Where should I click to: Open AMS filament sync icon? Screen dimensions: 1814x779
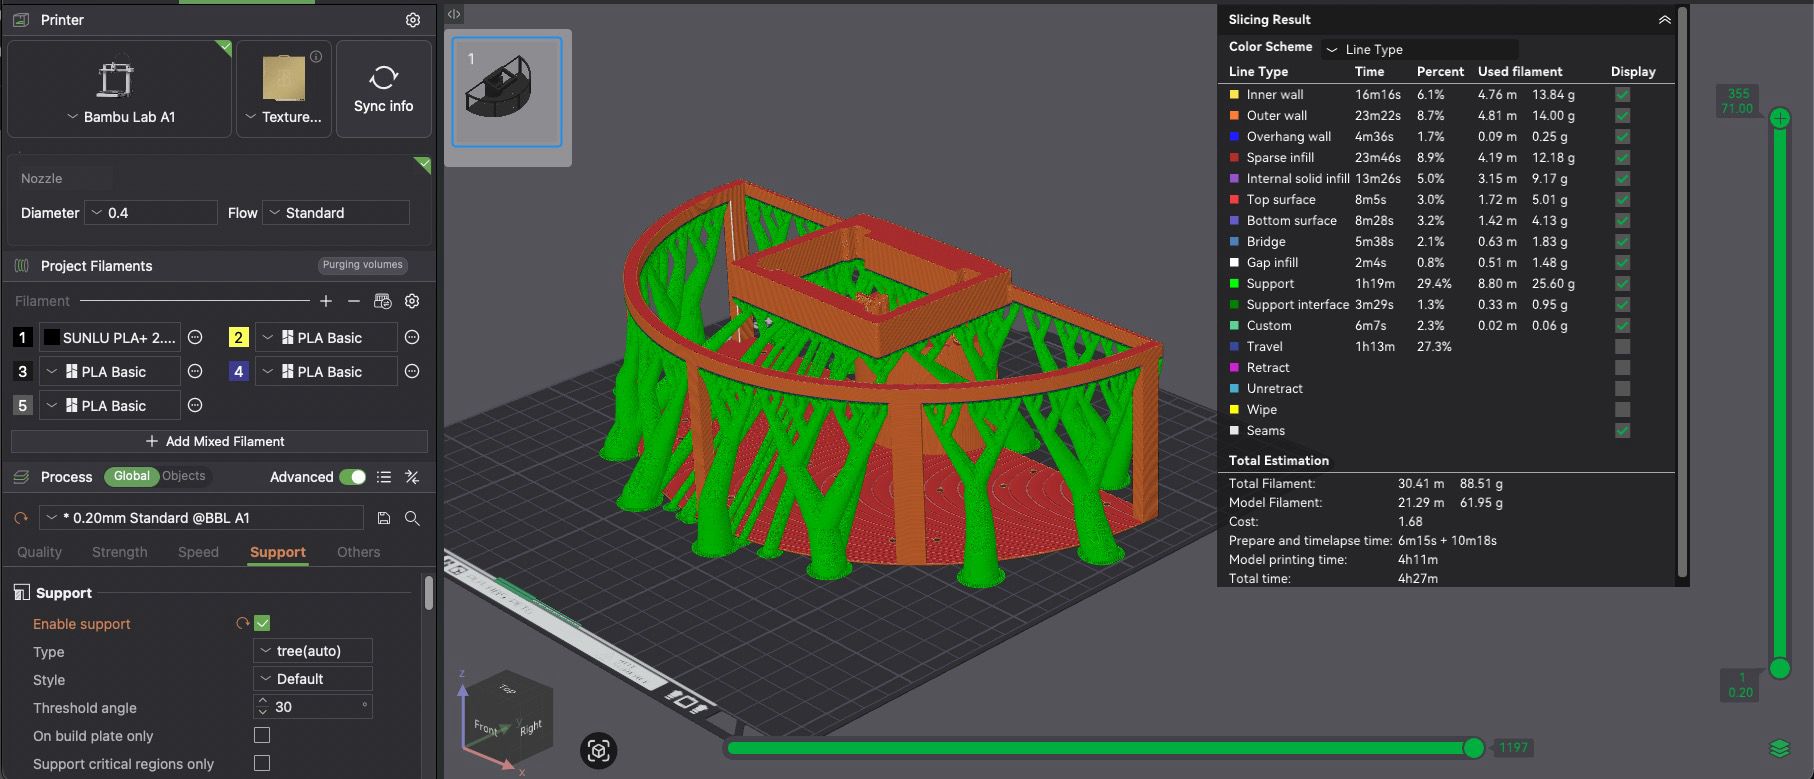pyautogui.click(x=382, y=301)
